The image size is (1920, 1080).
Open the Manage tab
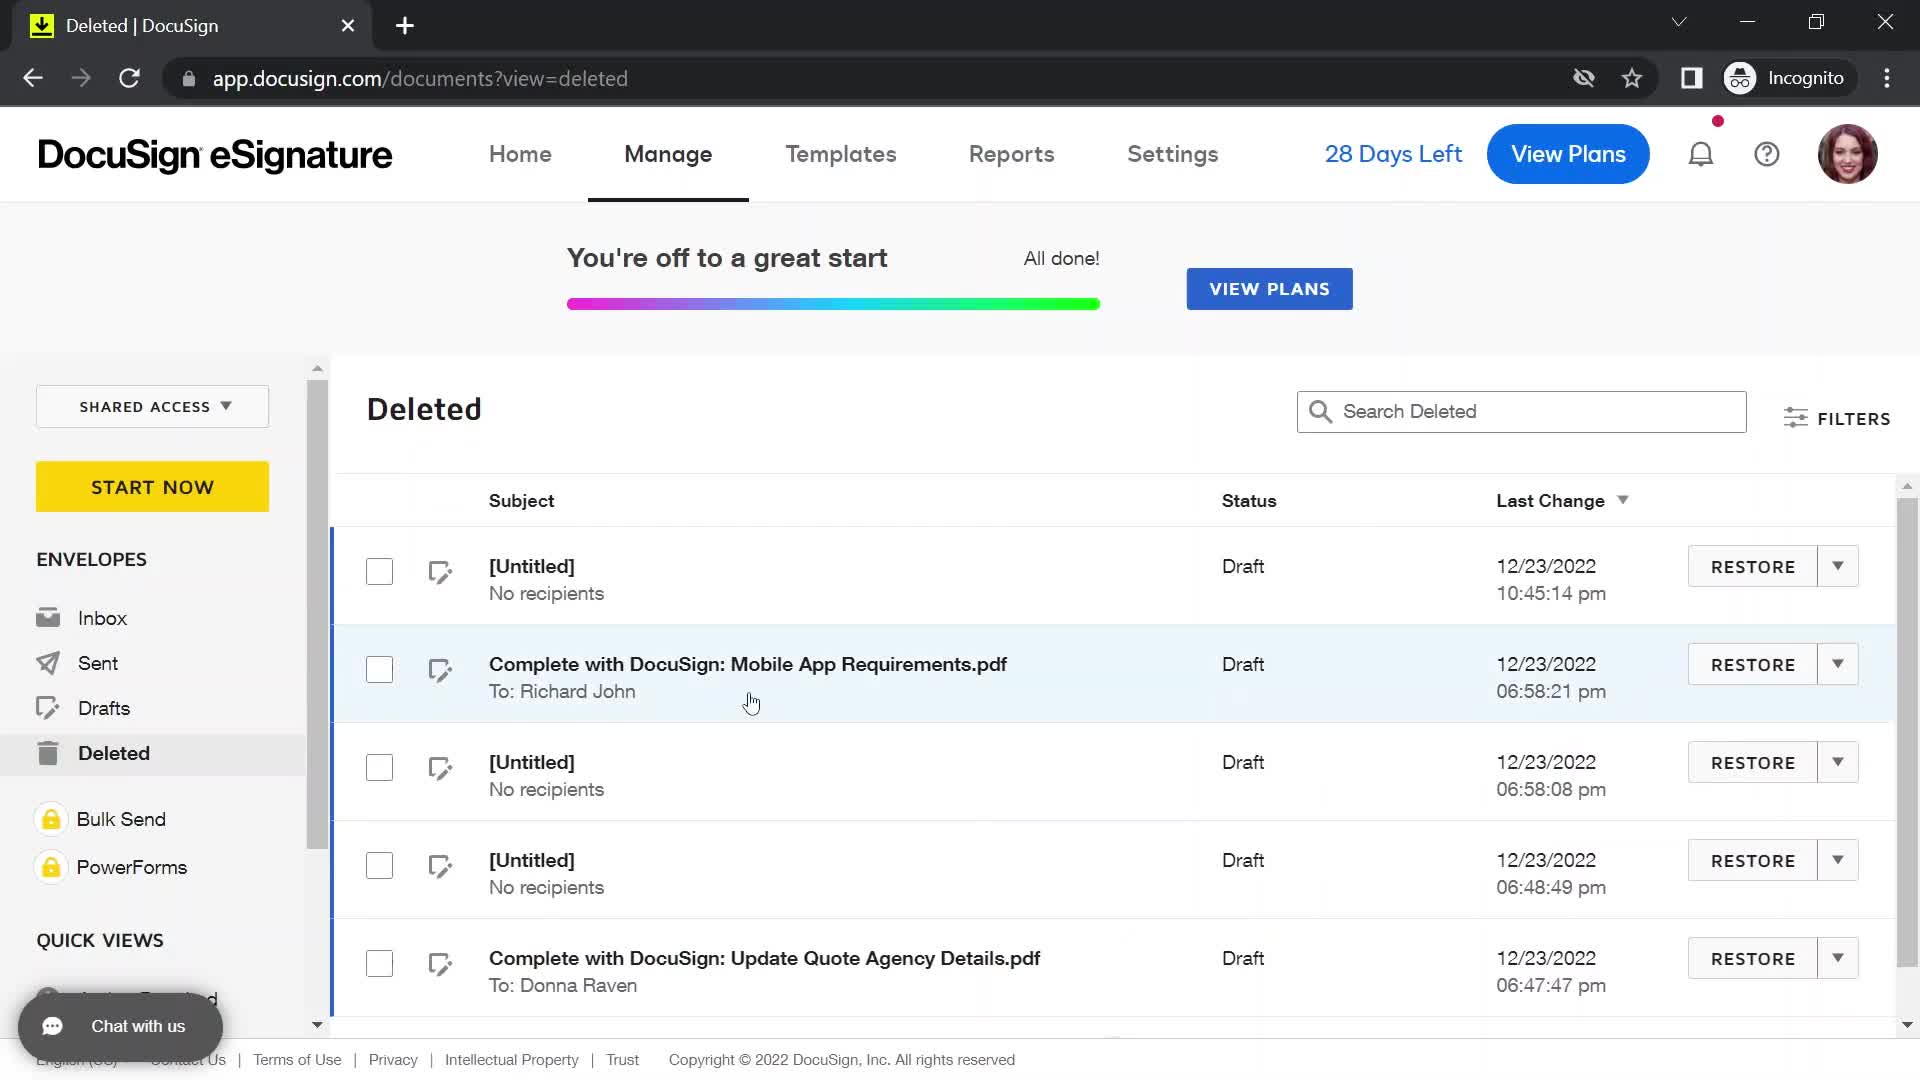click(667, 154)
